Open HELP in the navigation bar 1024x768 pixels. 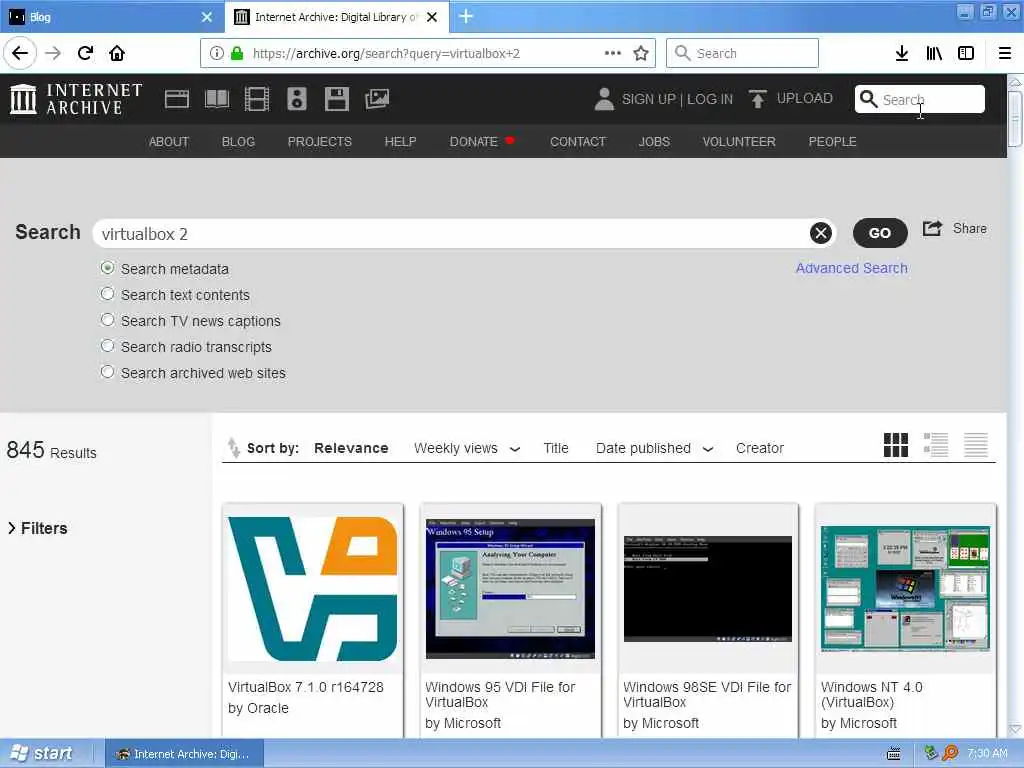[400, 142]
